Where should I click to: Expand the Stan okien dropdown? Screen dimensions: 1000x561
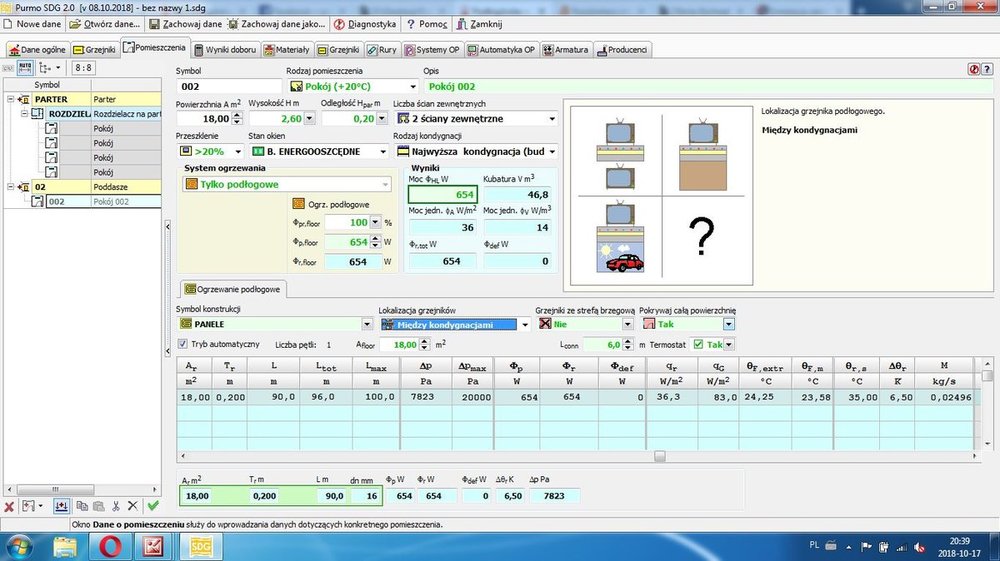click(x=383, y=152)
